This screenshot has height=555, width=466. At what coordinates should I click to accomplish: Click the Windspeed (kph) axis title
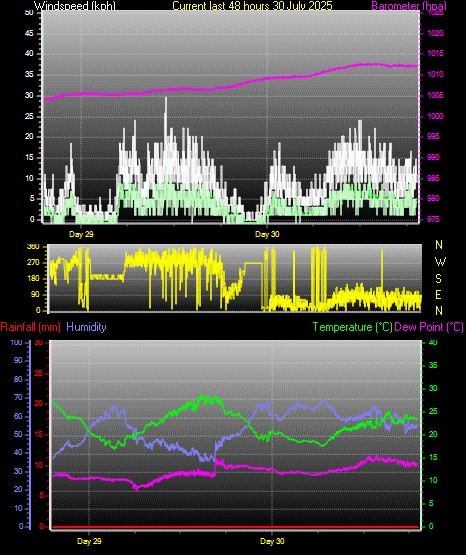(x=75, y=6)
